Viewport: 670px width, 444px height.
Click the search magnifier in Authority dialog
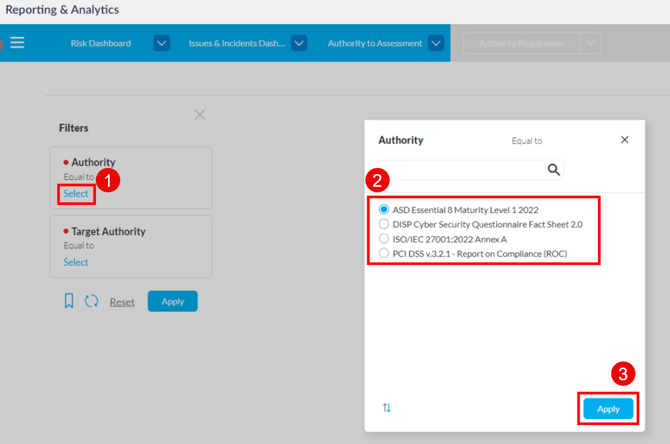click(x=553, y=170)
